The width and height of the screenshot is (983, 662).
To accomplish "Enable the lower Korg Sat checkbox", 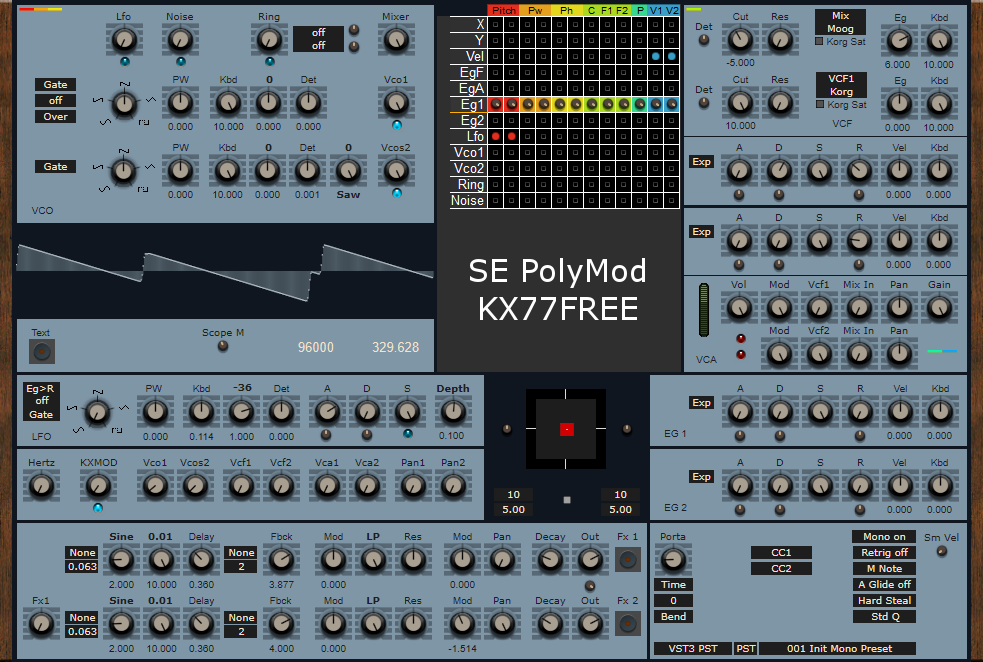I will [819, 104].
